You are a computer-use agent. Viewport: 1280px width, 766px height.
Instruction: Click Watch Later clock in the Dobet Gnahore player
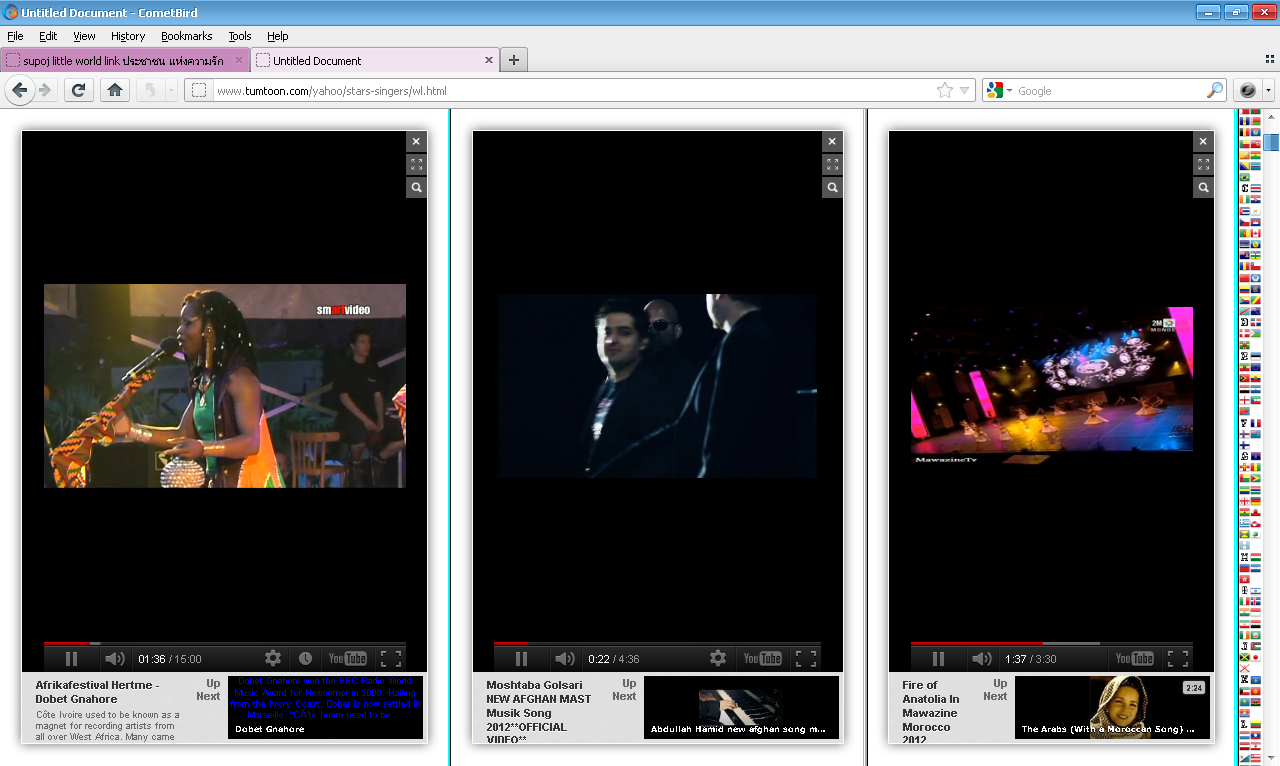coord(305,658)
